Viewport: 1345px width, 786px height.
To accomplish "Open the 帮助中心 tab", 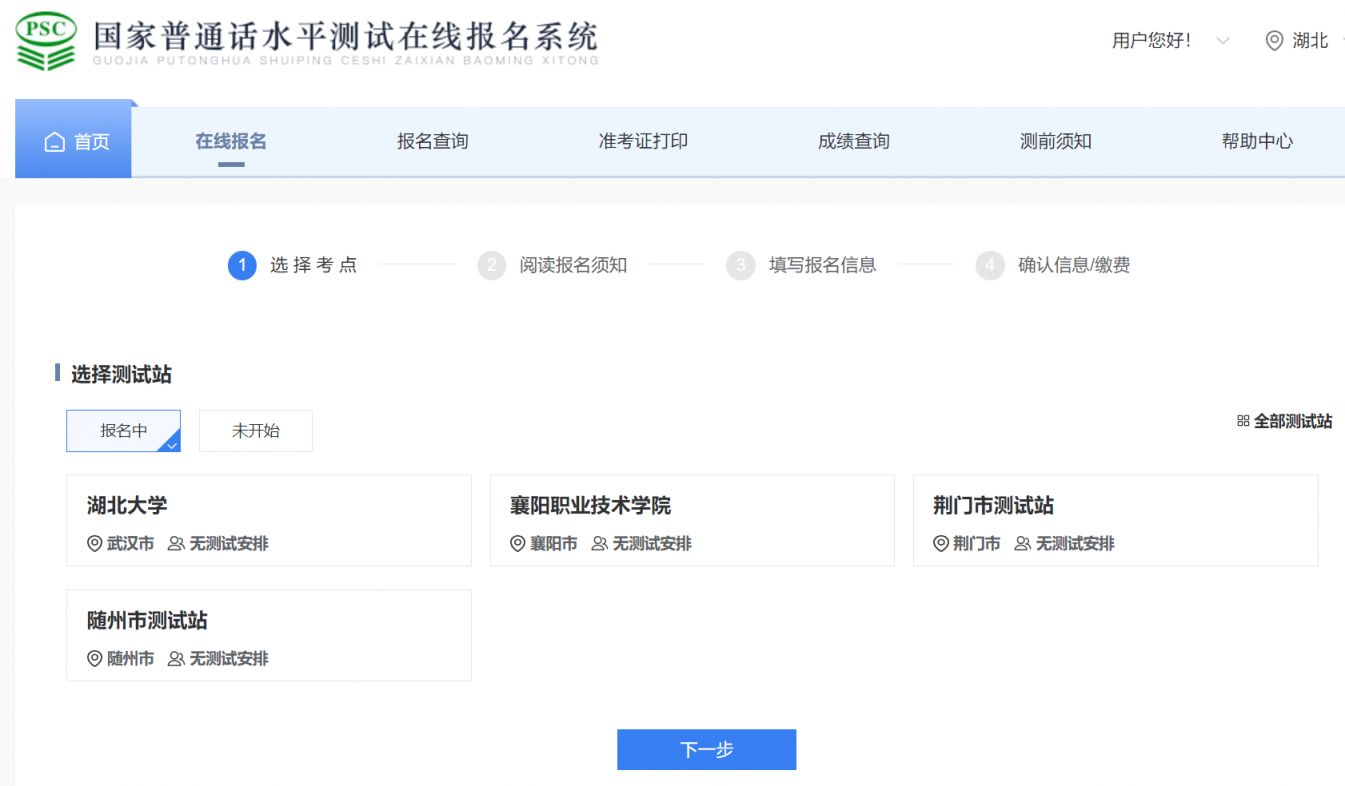I will (1257, 142).
